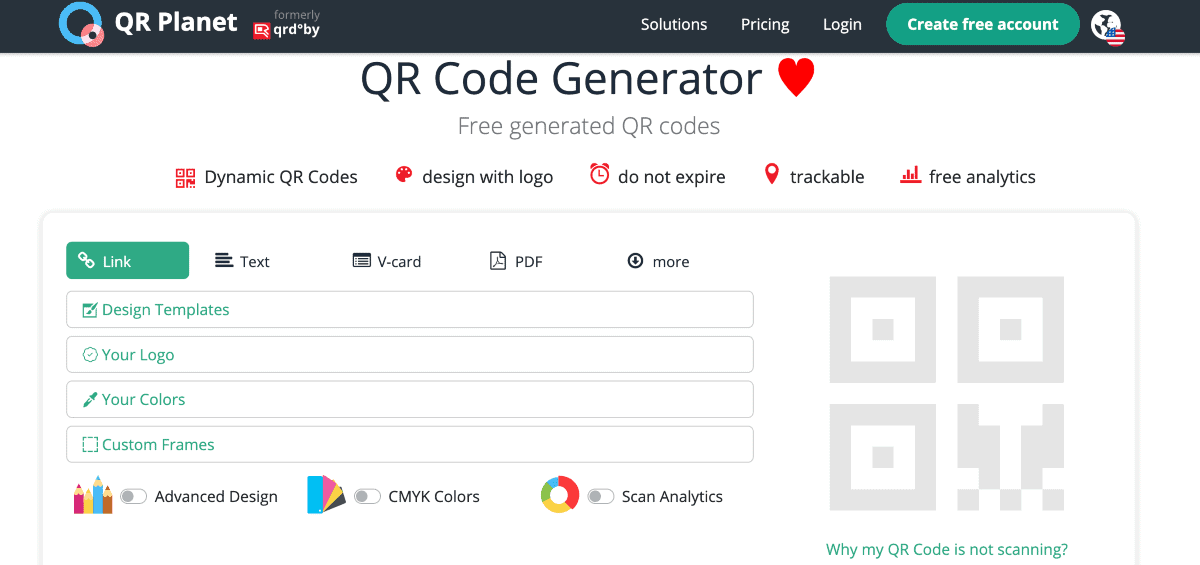Click the Dynamic QR Codes icon

coord(185,177)
